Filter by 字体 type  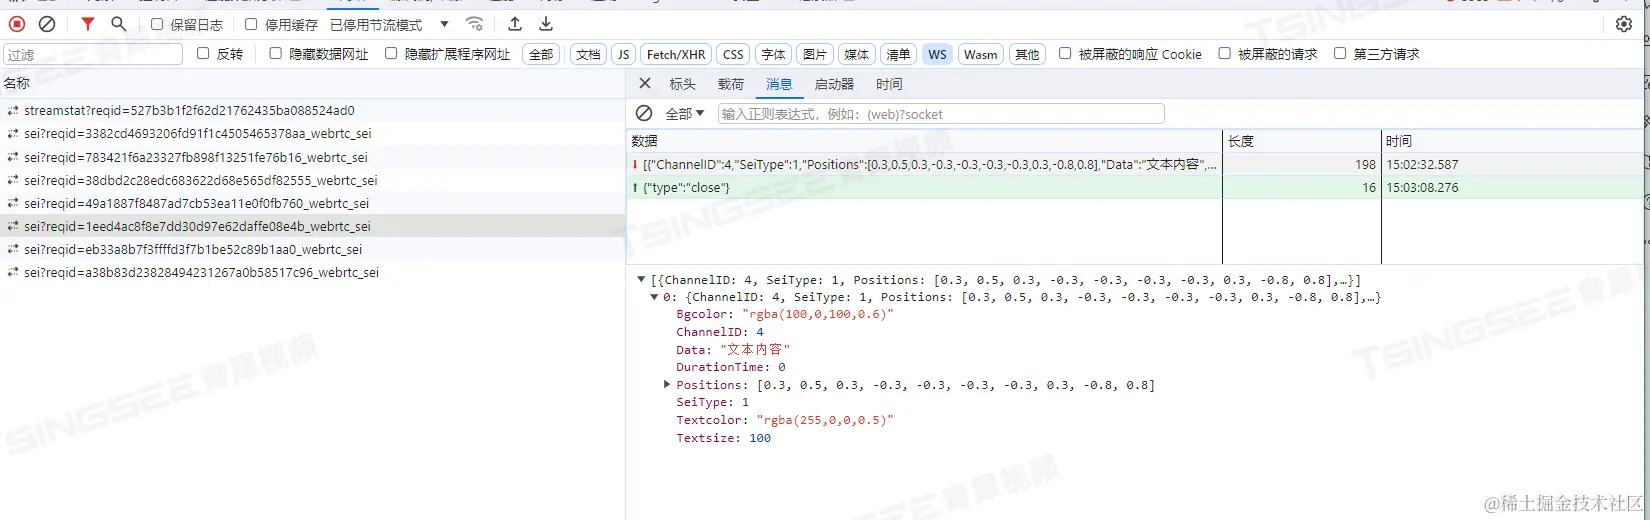coord(773,54)
